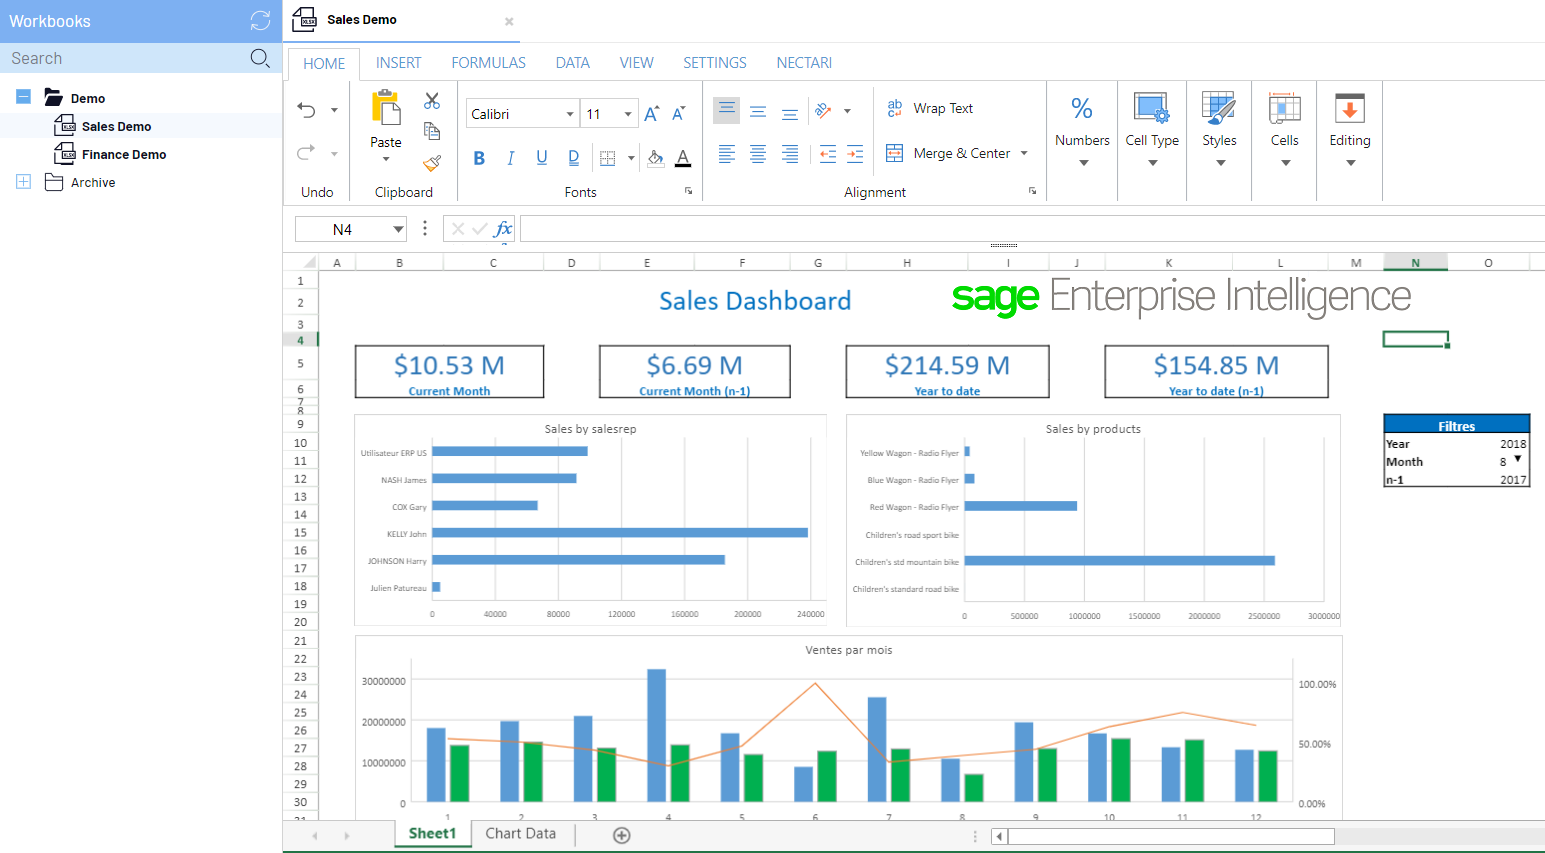
Task: Click the increase indent icon
Action: coord(855,154)
